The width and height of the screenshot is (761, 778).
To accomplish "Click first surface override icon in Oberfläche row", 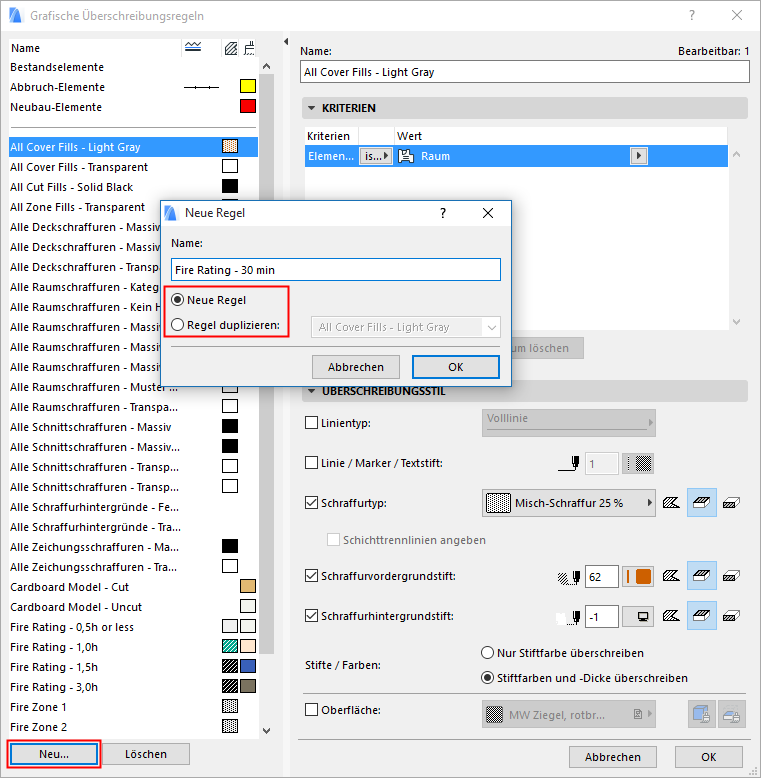I will pyautogui.click(x=701, y=714).
